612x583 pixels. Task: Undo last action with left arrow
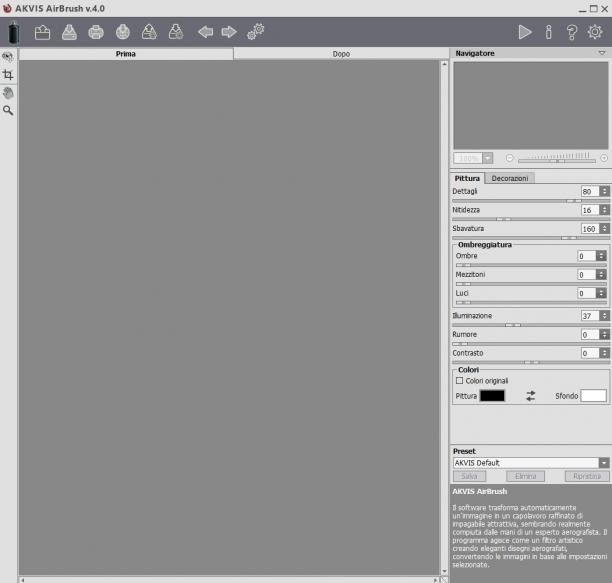(x=205, y=32)
